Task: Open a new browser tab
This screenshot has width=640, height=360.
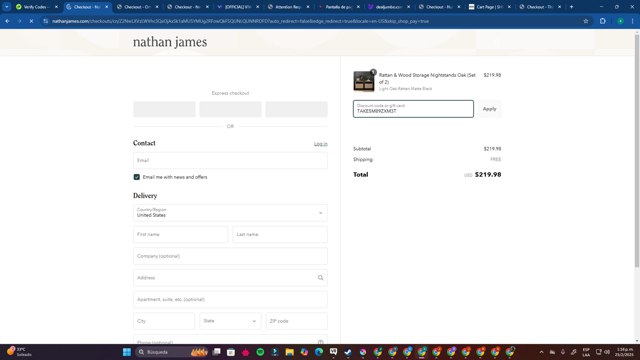Action: coord(571,7)
